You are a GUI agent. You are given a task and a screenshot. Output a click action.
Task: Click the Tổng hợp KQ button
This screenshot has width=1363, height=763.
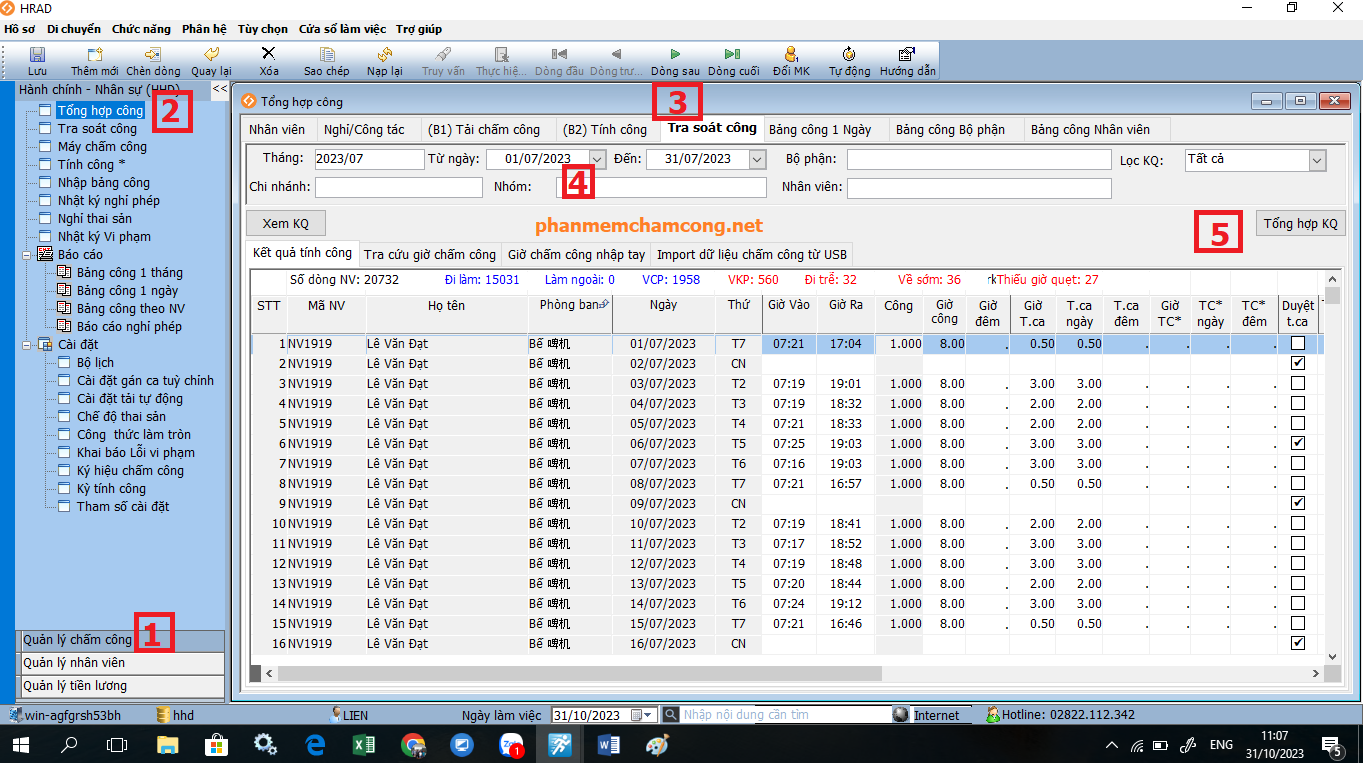(x=1300, y=223)
